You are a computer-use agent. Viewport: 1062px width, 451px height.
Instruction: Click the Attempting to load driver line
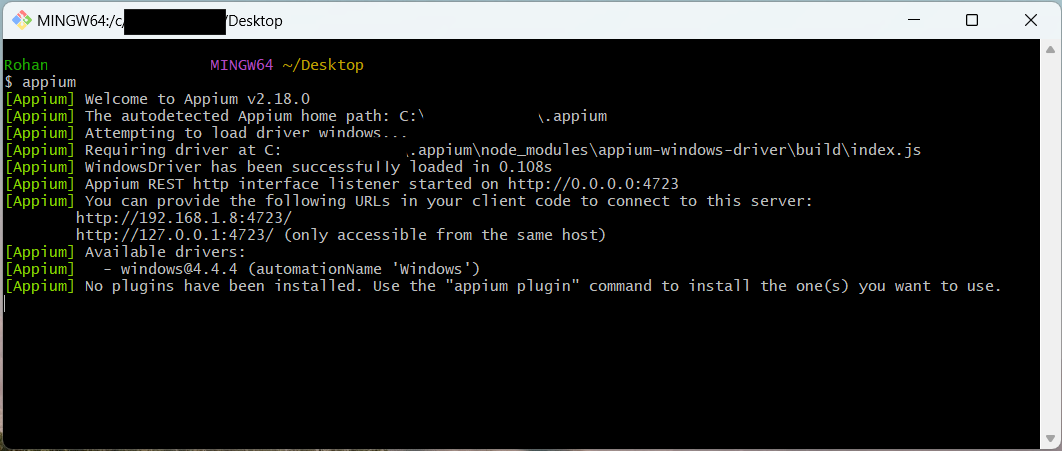(246, 133)
